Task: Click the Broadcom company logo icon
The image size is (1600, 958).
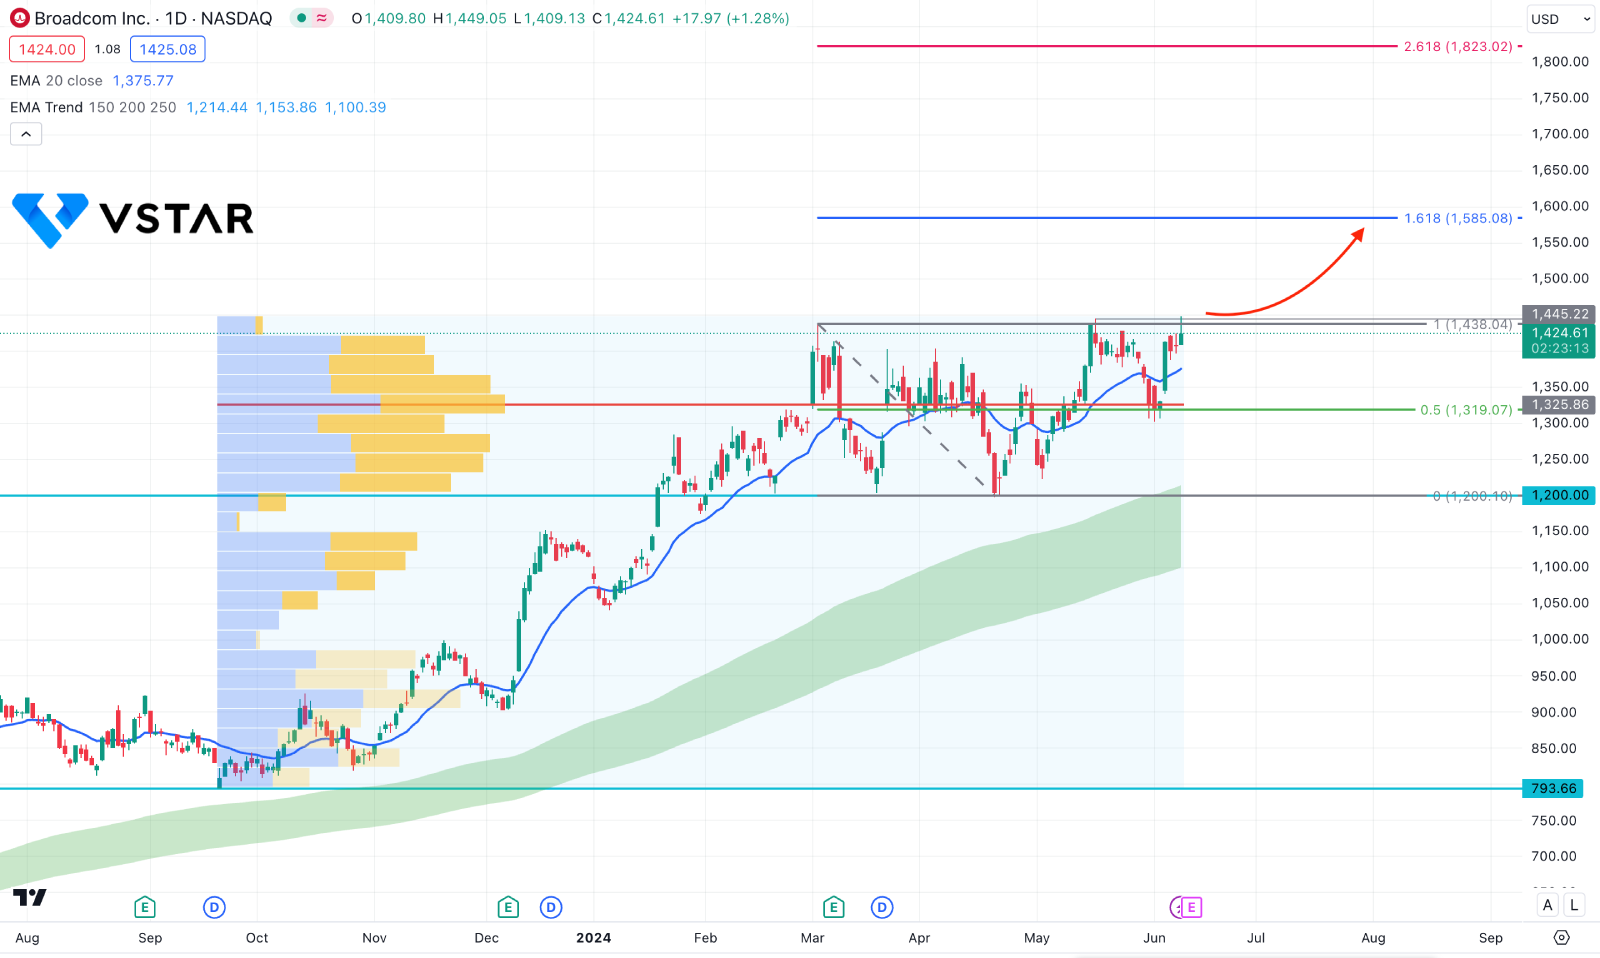Action: [x=19, y=18]
